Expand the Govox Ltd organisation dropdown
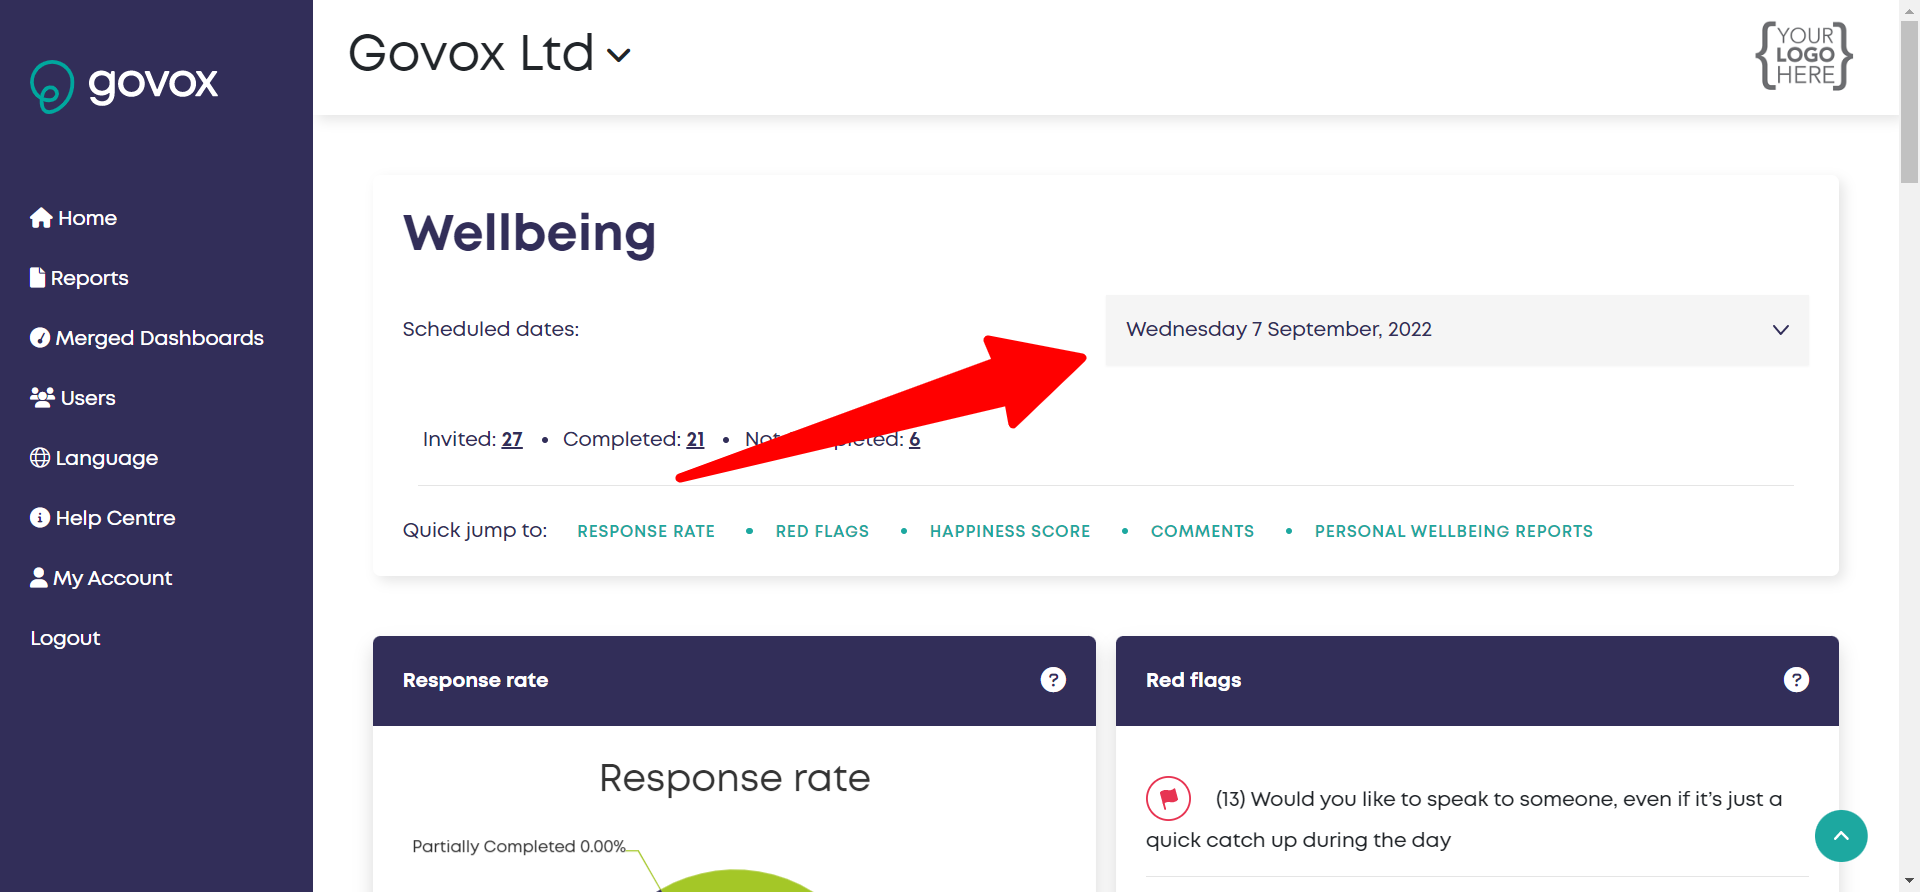 point(490,54)
